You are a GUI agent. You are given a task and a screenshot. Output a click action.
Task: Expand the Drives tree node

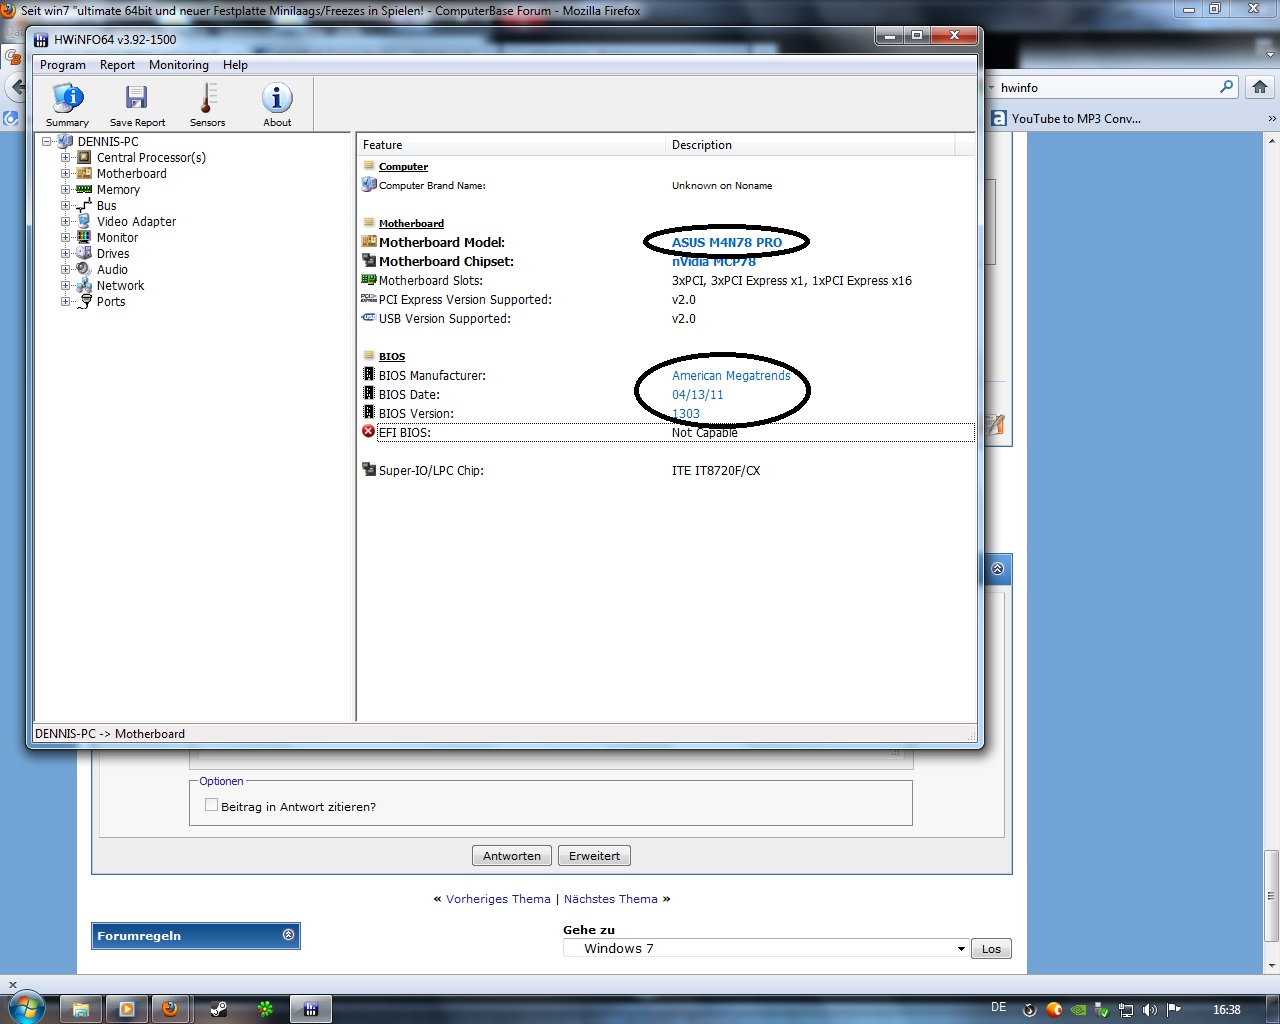(65, 254)
